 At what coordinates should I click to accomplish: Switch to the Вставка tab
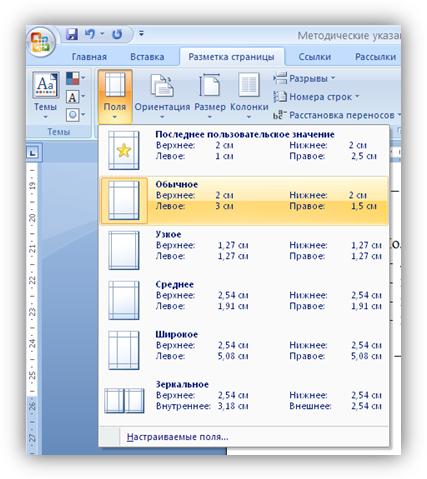pos(147,57)
